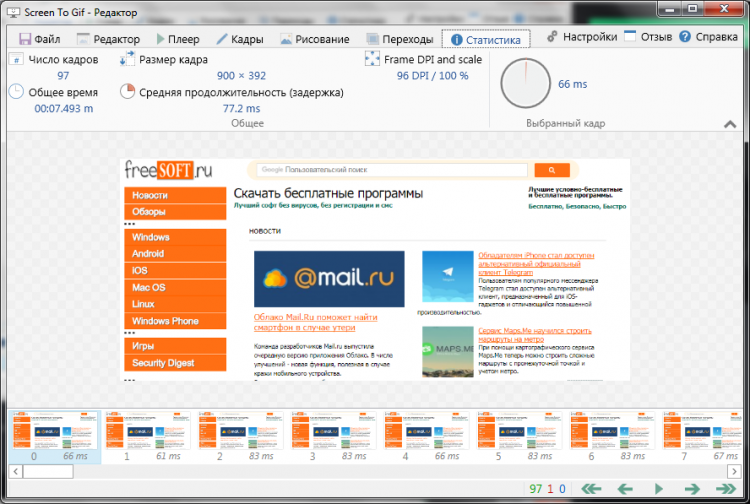Click the 66 ms selected frame value
Viewport: 750px width, 504px height.
573,84
